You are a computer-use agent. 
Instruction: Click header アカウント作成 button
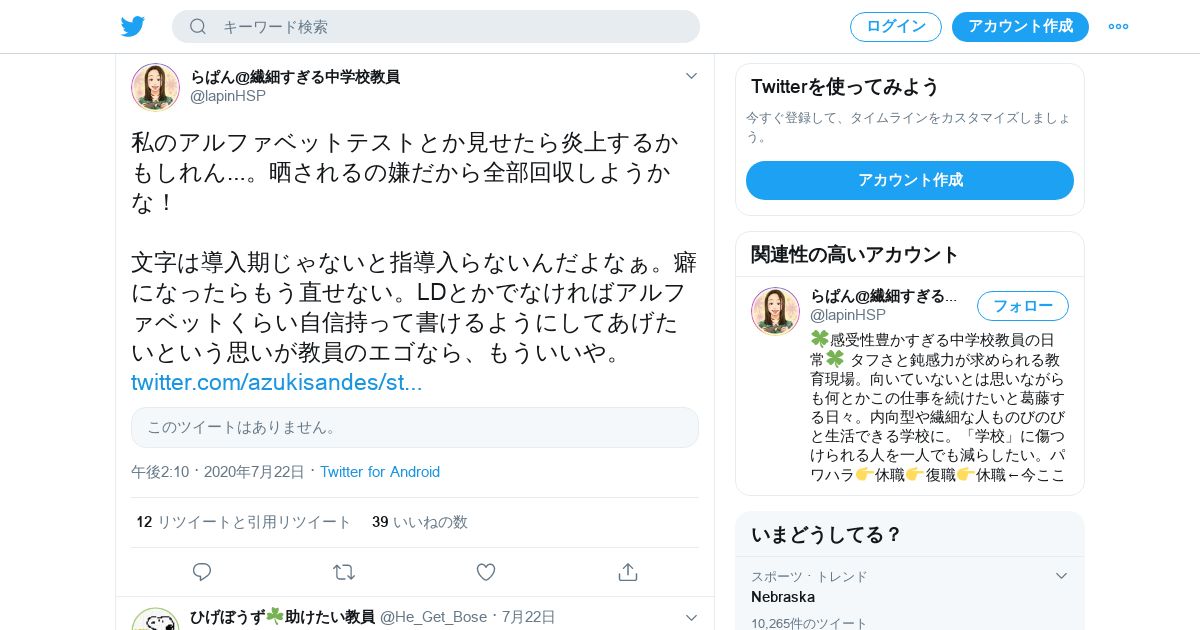[x=1020, y=26]
